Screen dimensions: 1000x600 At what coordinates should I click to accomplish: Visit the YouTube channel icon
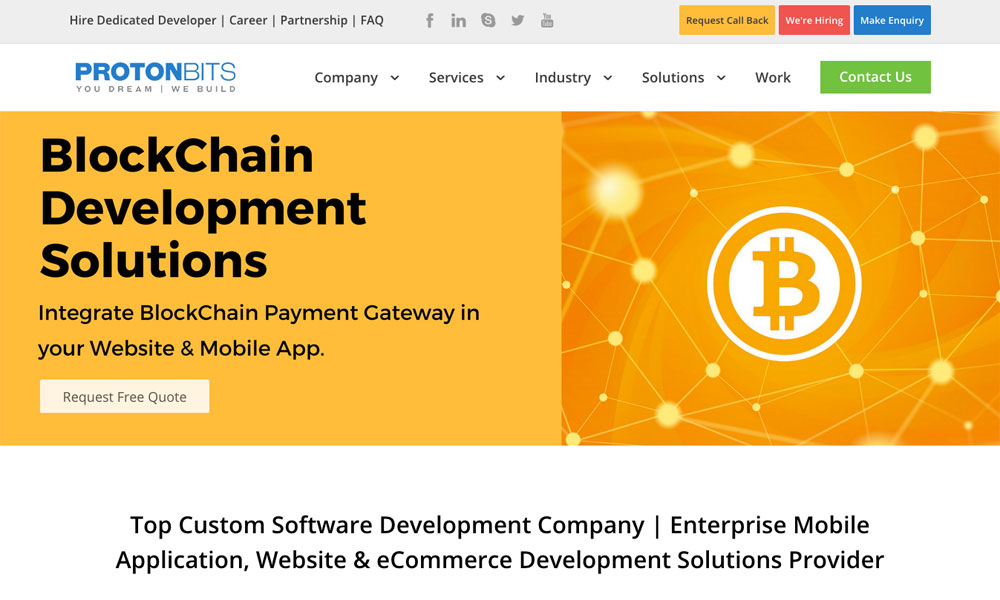click(547, 20)
